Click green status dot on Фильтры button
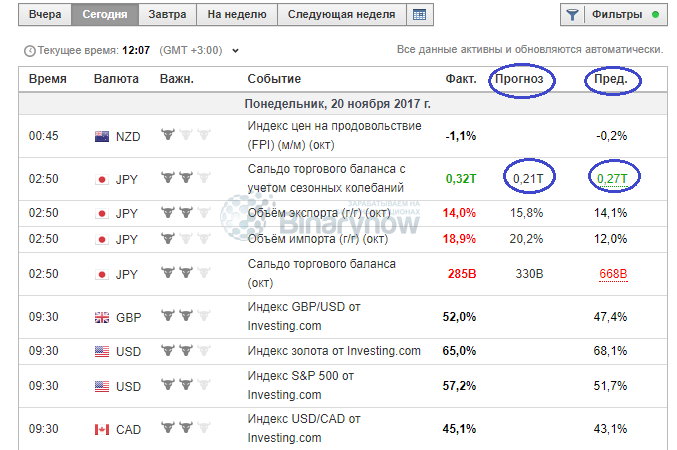Viewport: 677px width, 450px height. pos(655,15)
